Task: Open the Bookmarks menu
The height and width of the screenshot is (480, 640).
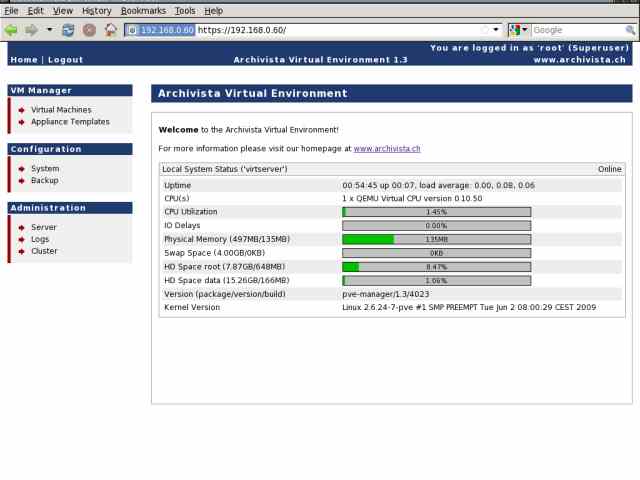Action: coord(143,11)
